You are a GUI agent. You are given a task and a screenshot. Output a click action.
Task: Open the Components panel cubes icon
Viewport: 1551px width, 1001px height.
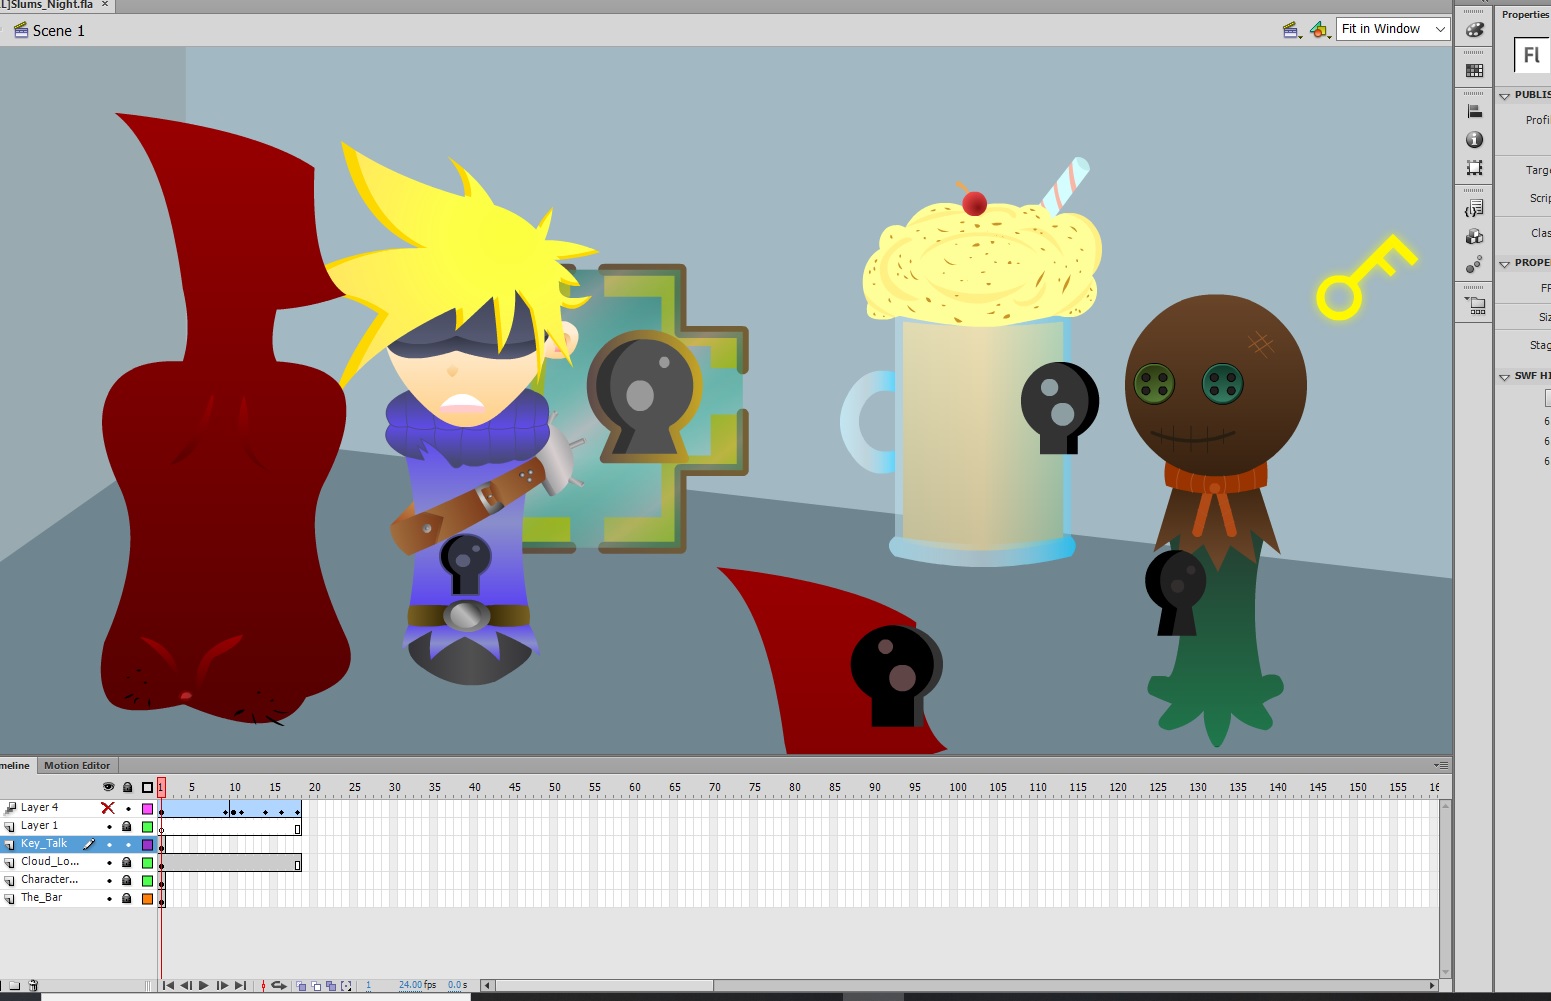point(1474,237)
